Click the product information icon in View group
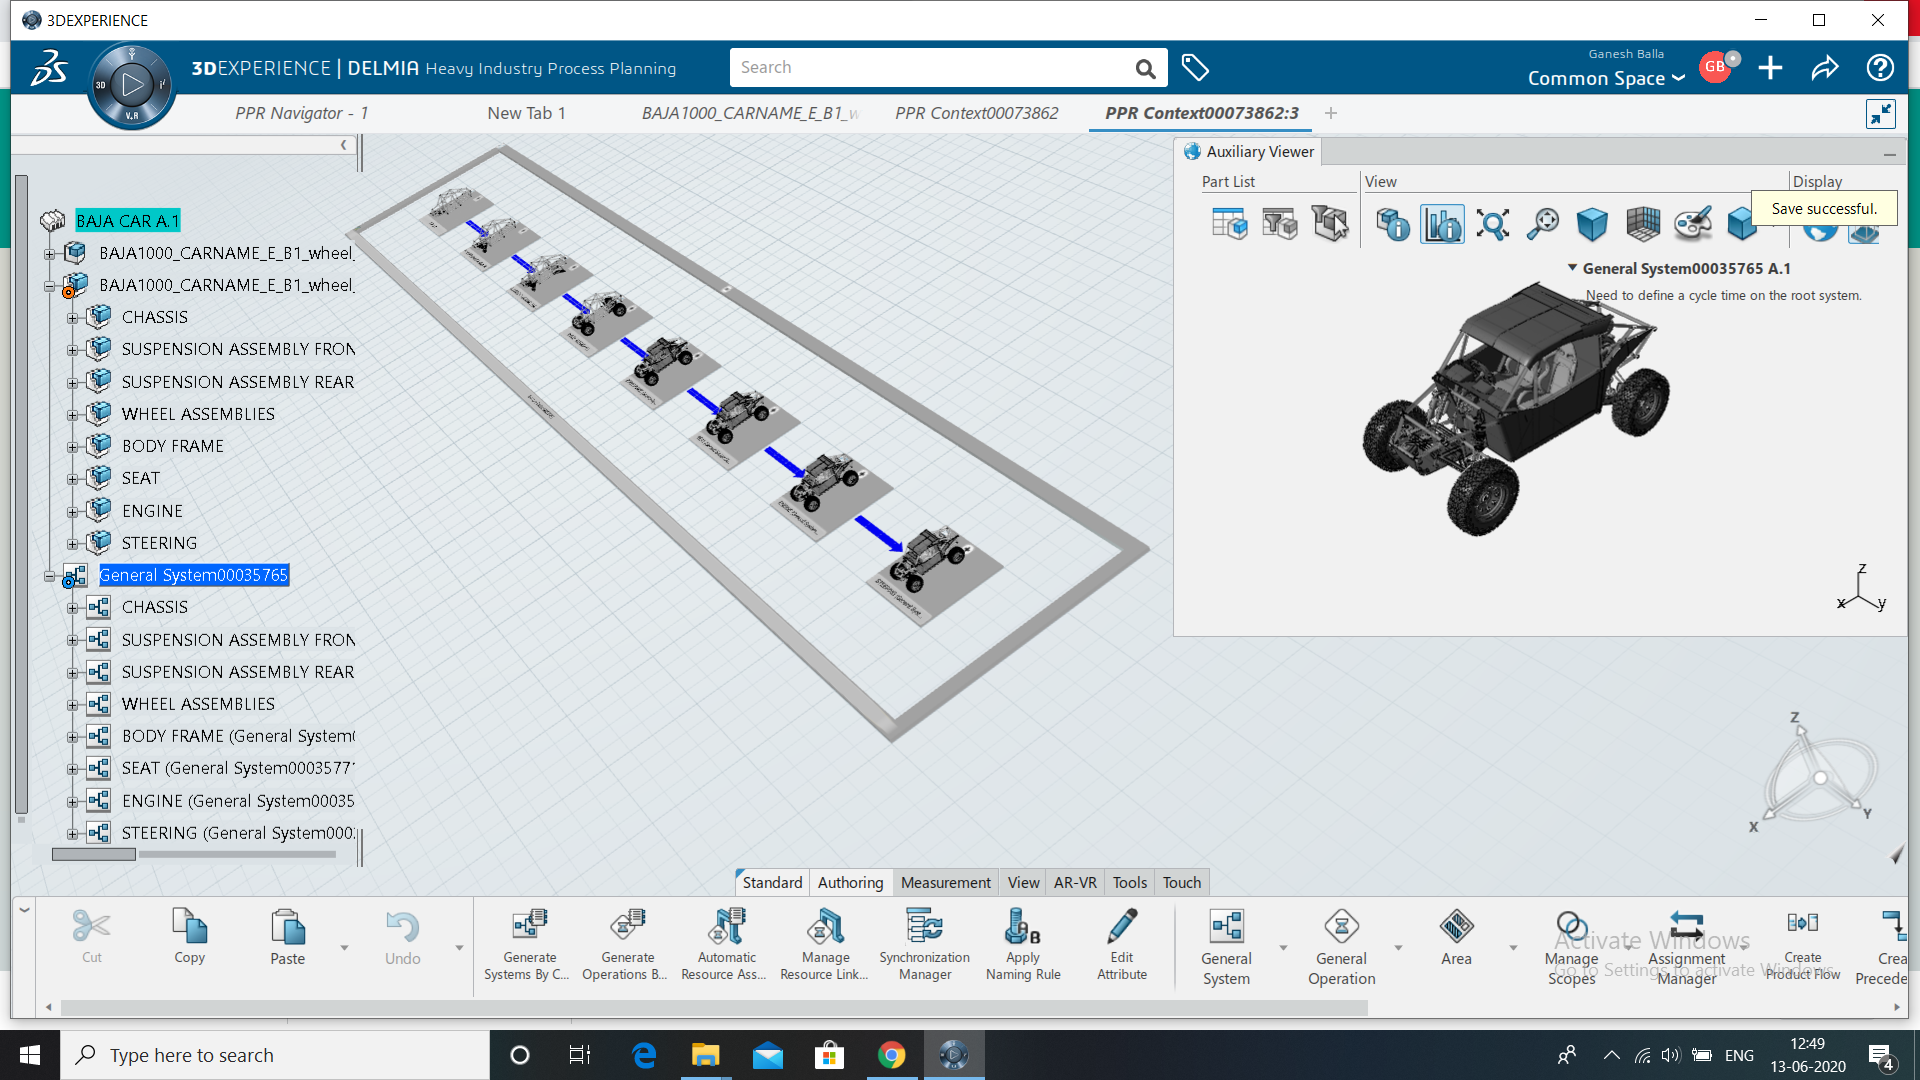Screen dimensions: 1920x1080 pos(1392,224)
